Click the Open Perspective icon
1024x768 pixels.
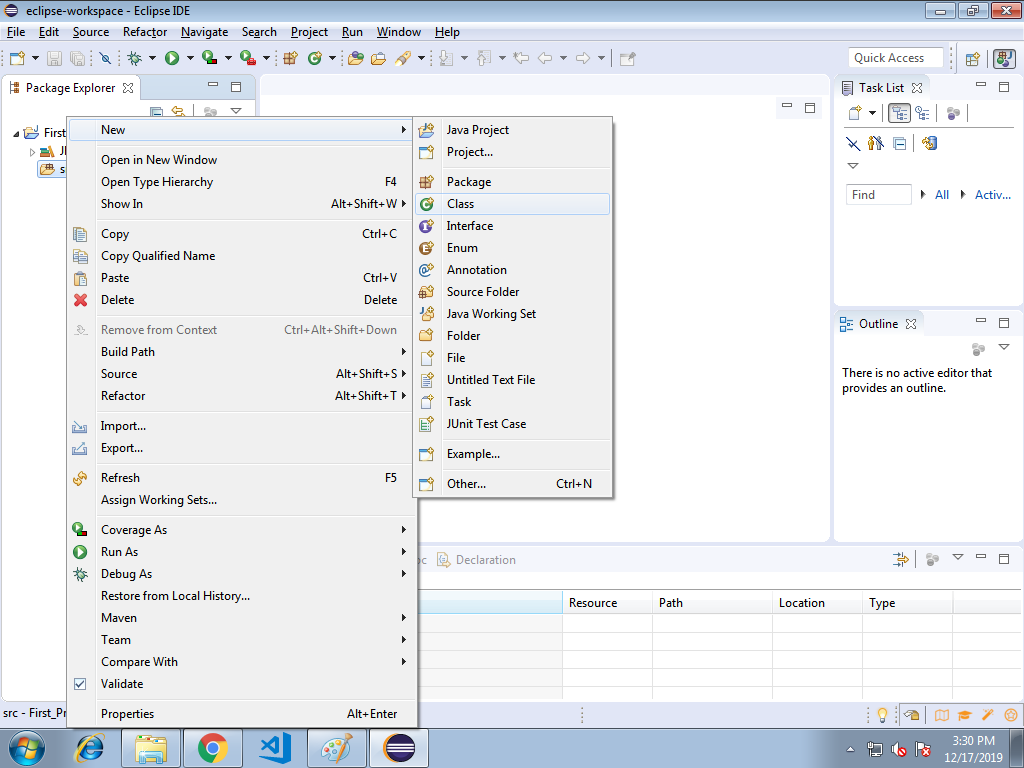click(972, 59)
